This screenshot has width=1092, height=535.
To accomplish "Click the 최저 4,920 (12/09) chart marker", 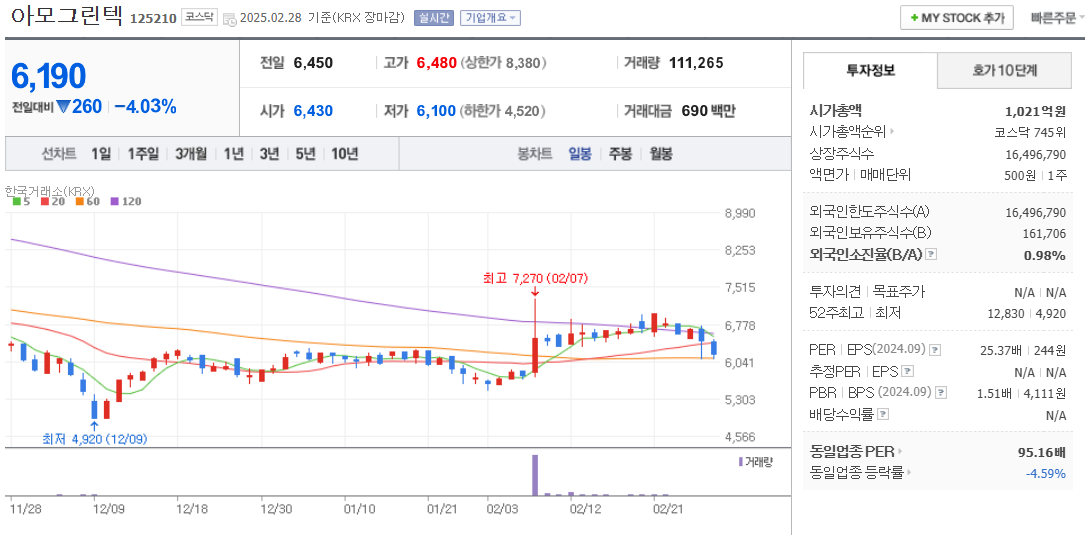I will pyautogui.click(x=95, y=439).
